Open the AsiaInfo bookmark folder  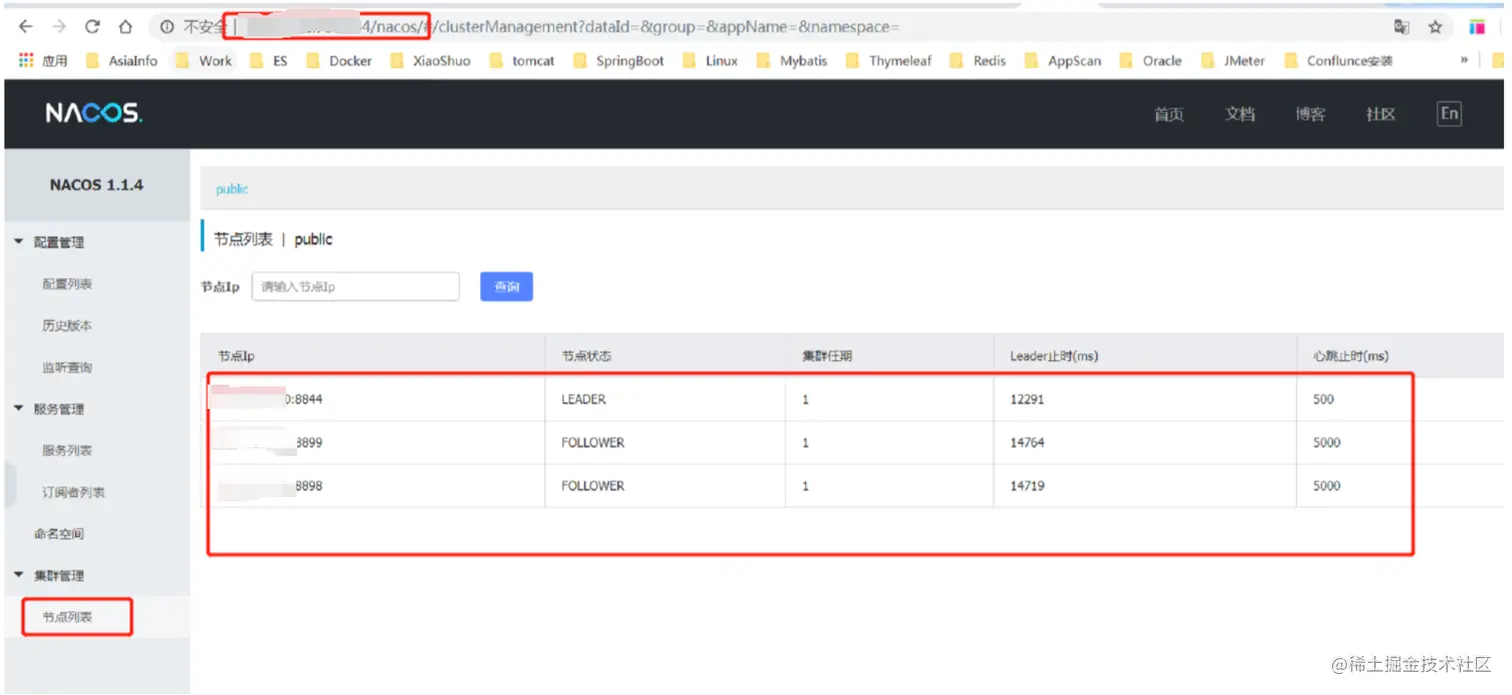123,60
